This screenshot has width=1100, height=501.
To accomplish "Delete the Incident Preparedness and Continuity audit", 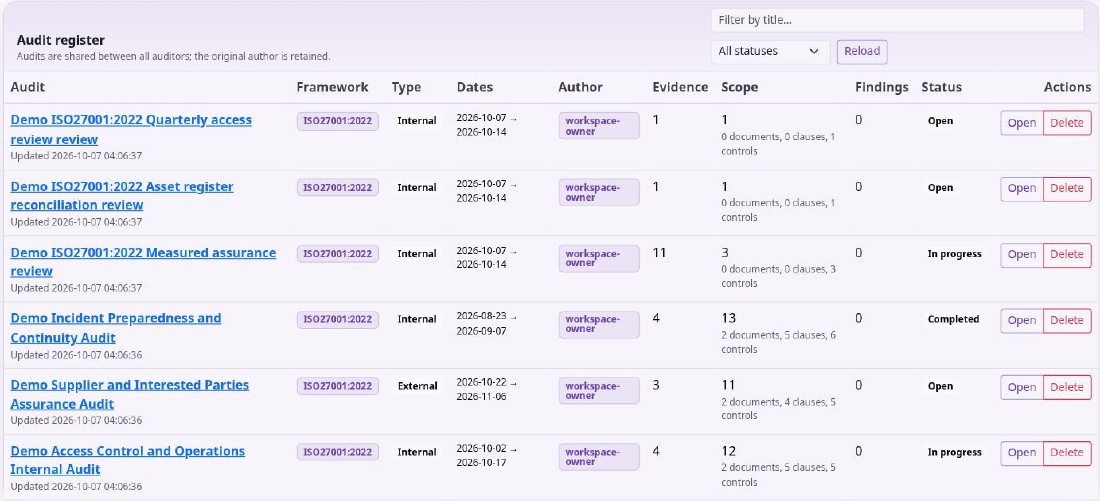I will tap(1067, 321).
